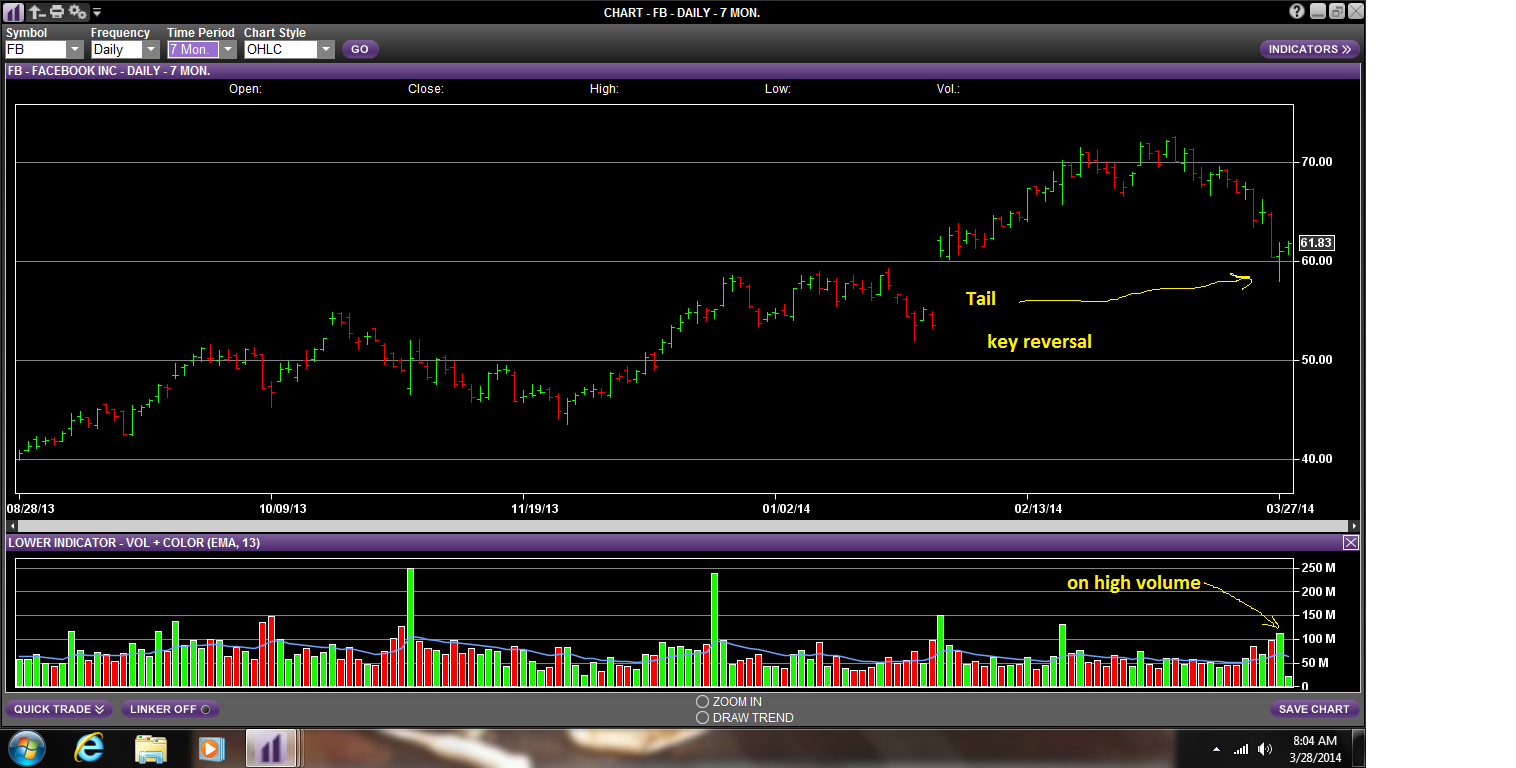Print the chart using the printer icon
This screenshot has width=1516, height=768.
57,12
